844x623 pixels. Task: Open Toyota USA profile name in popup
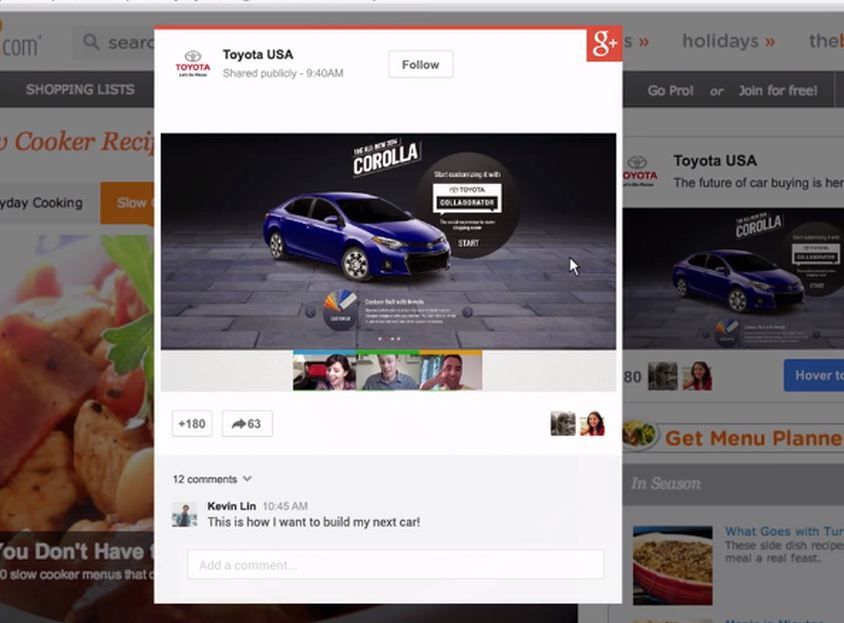(x=258, y=54)
